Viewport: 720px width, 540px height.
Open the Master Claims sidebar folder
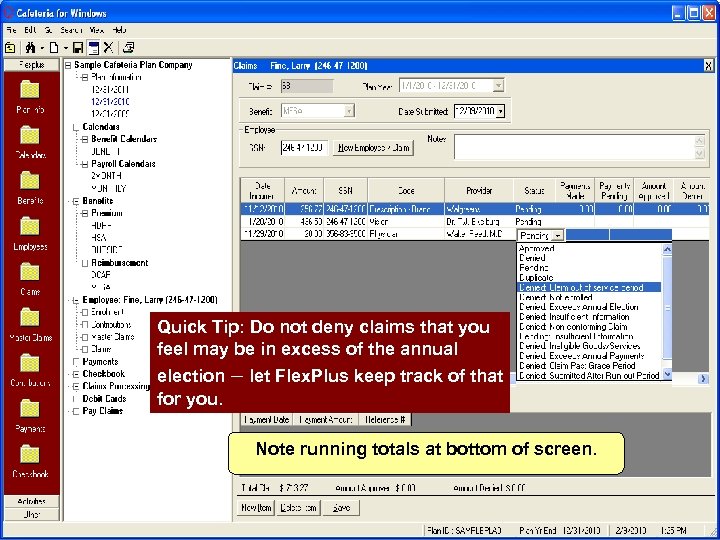coord(30,325)
